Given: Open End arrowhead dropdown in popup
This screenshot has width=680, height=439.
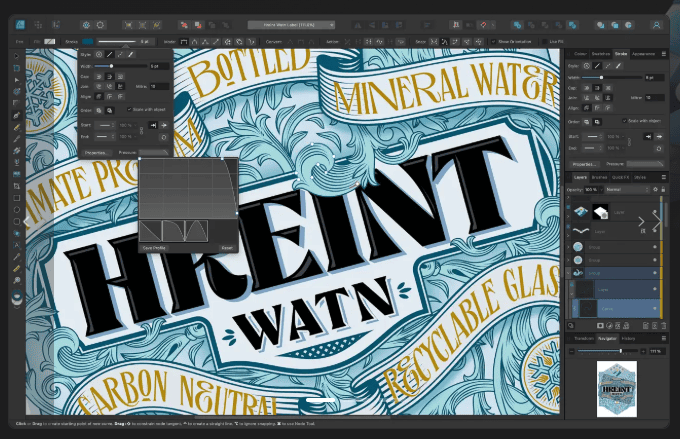Looking at the screenshot, I should (105, 137).
